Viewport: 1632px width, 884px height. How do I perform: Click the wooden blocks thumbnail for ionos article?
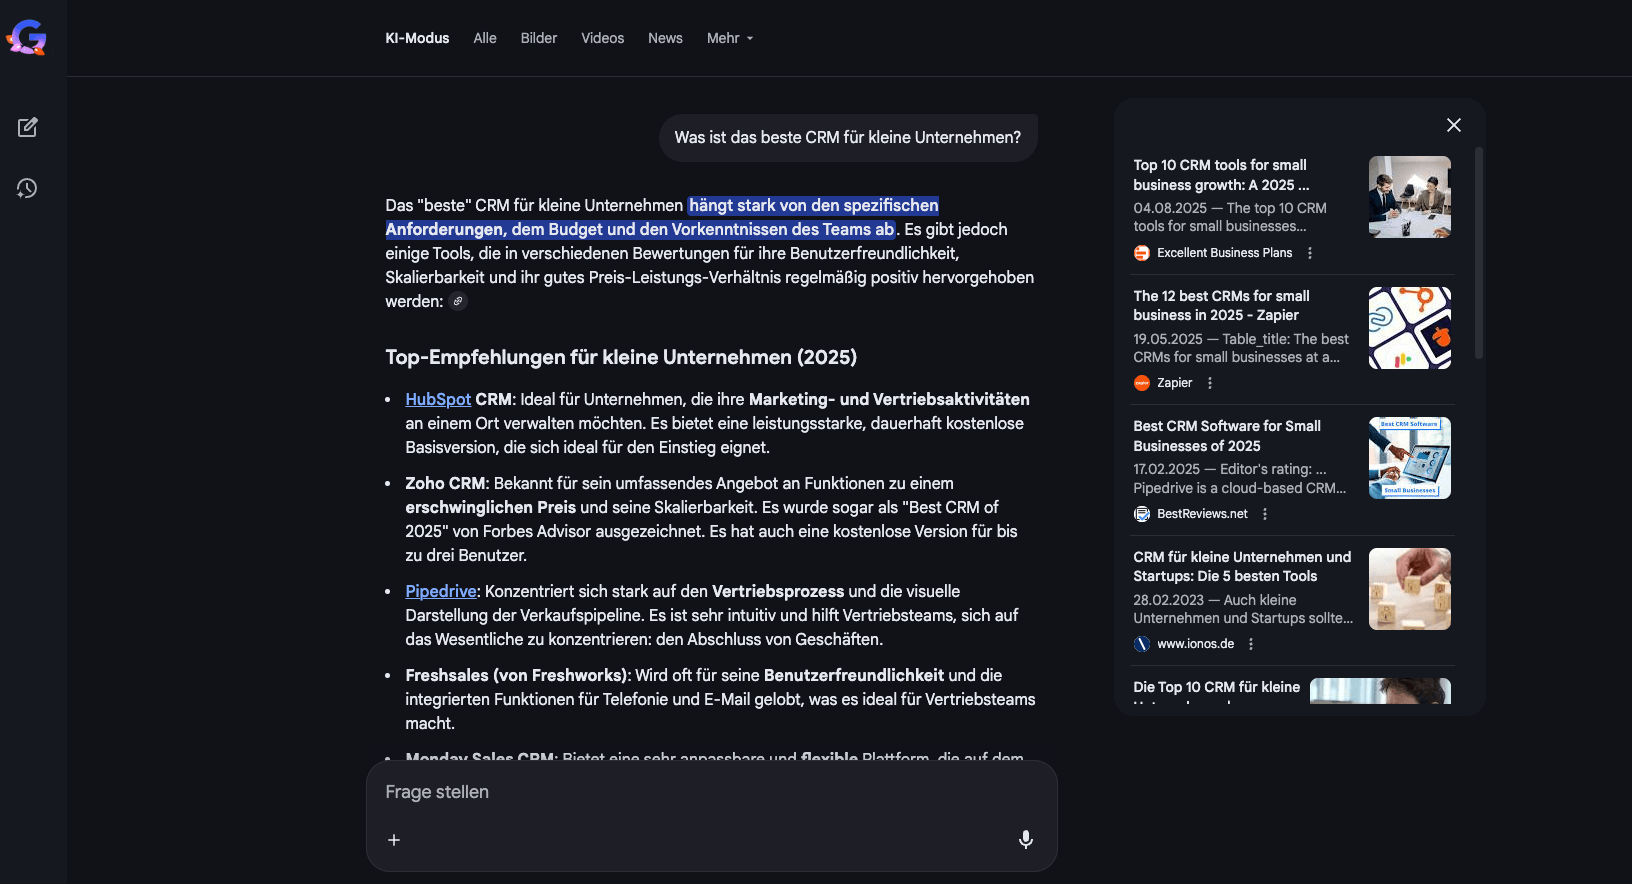[x=1410, y=589]
